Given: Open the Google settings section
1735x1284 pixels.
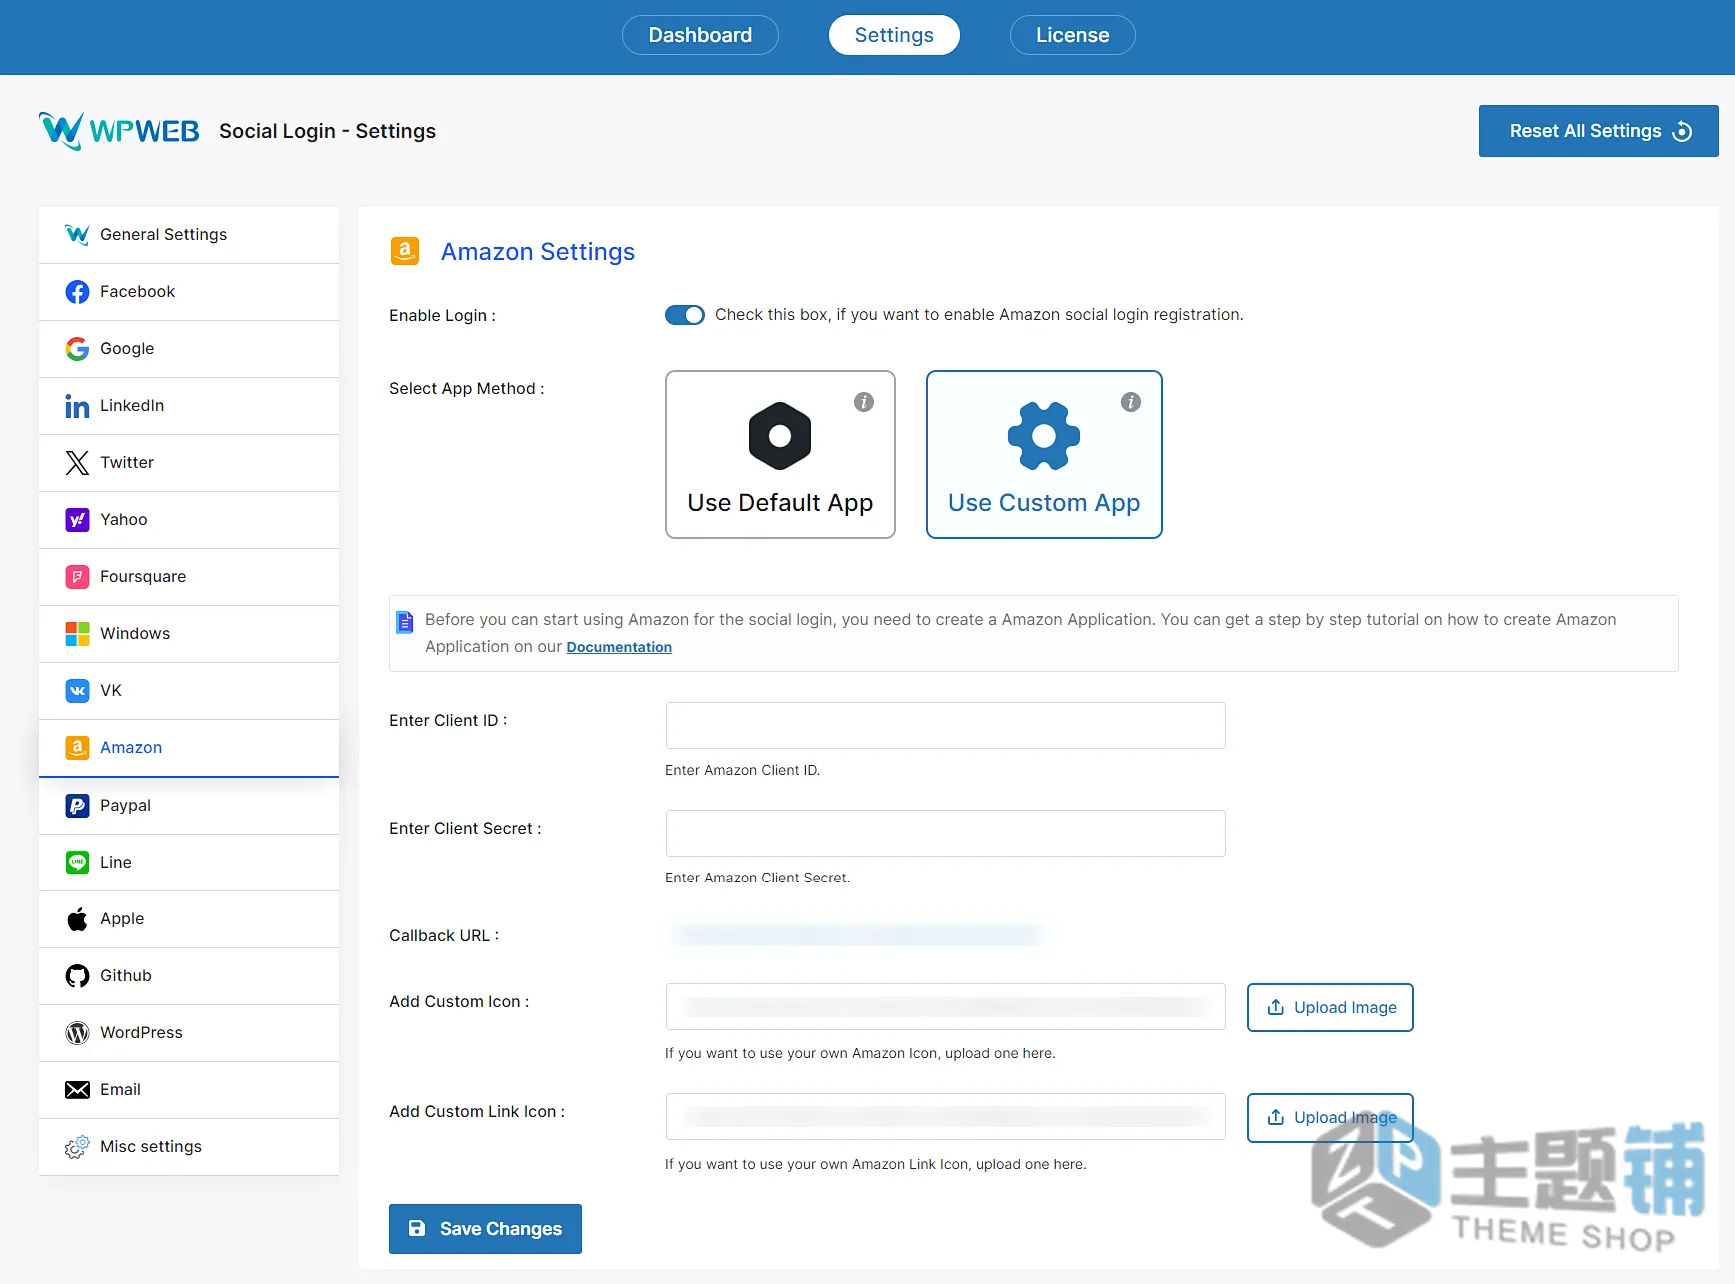Looking at the screenshot, I should click(189, 348).
